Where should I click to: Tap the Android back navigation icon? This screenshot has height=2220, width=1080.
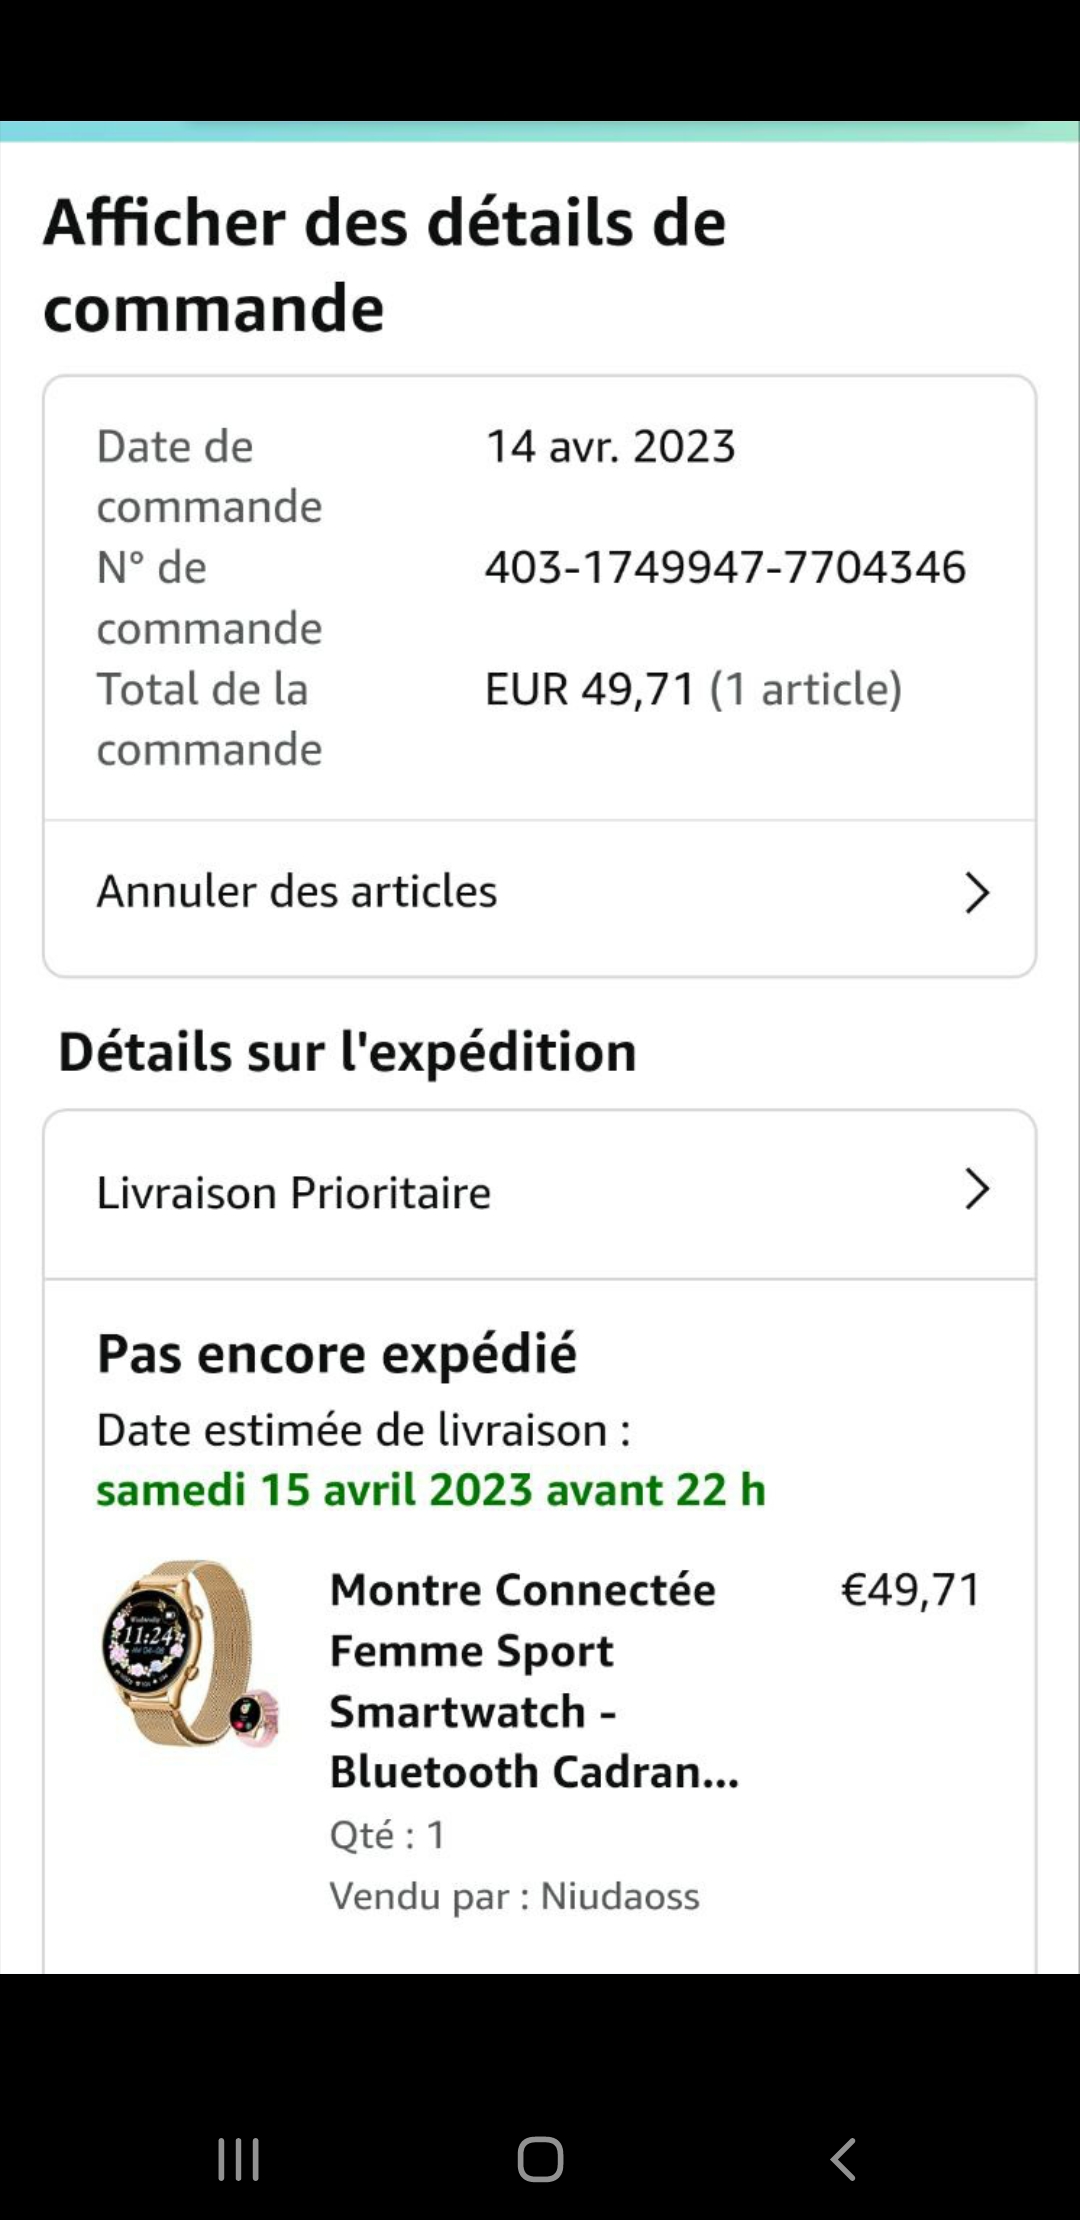843,2159
